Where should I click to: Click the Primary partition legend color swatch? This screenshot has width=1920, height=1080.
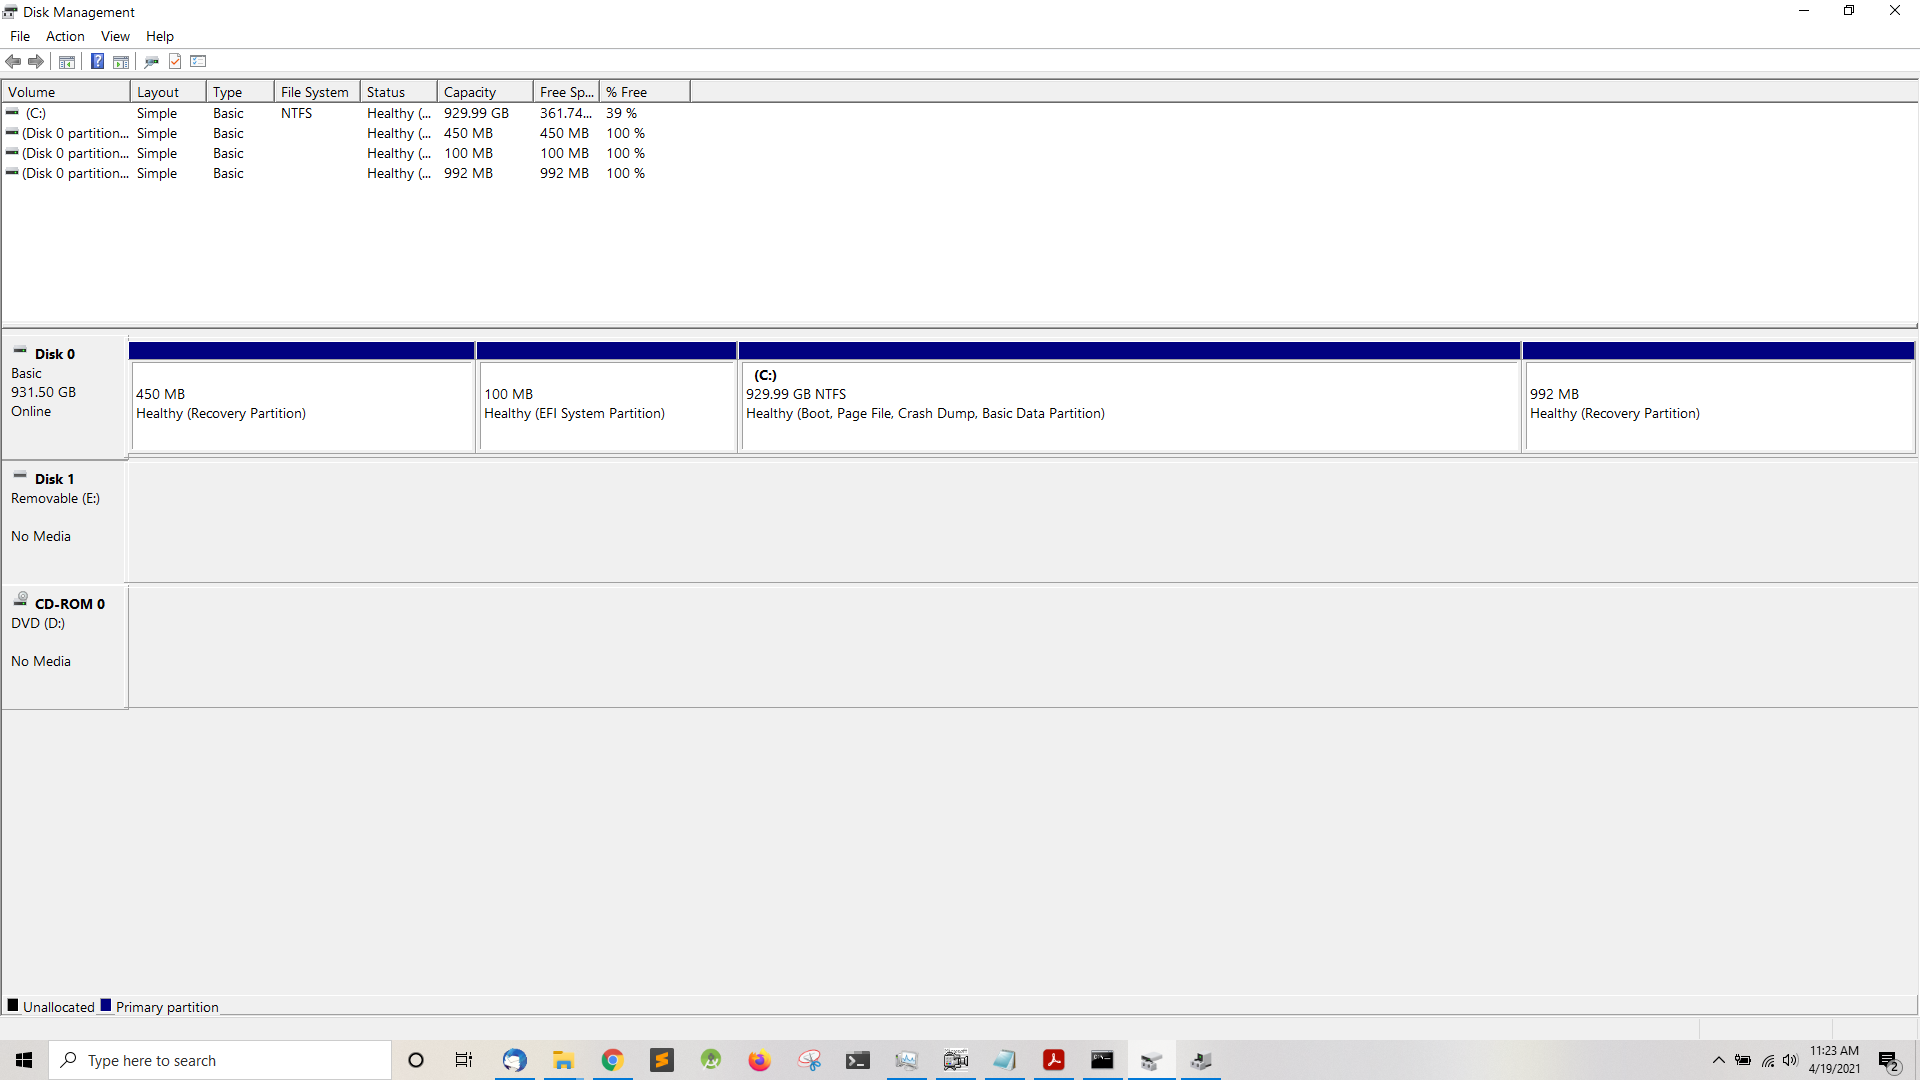click(x=106, y=1005)
